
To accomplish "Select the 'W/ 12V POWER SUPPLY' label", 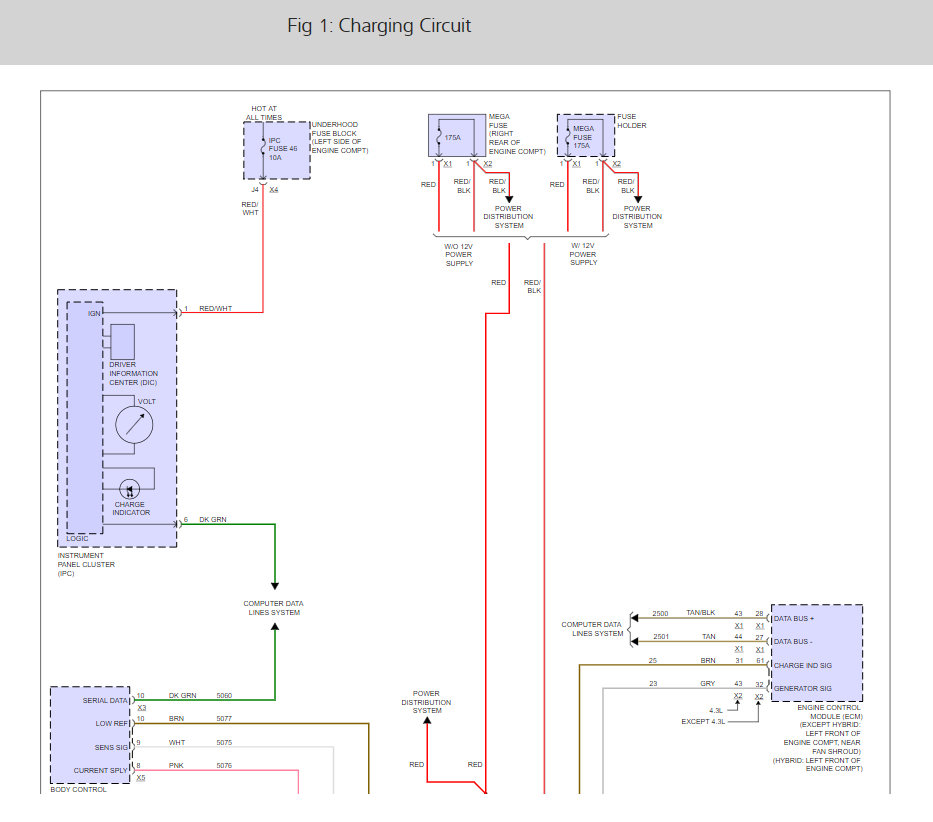I will click(x=583, y=254).
